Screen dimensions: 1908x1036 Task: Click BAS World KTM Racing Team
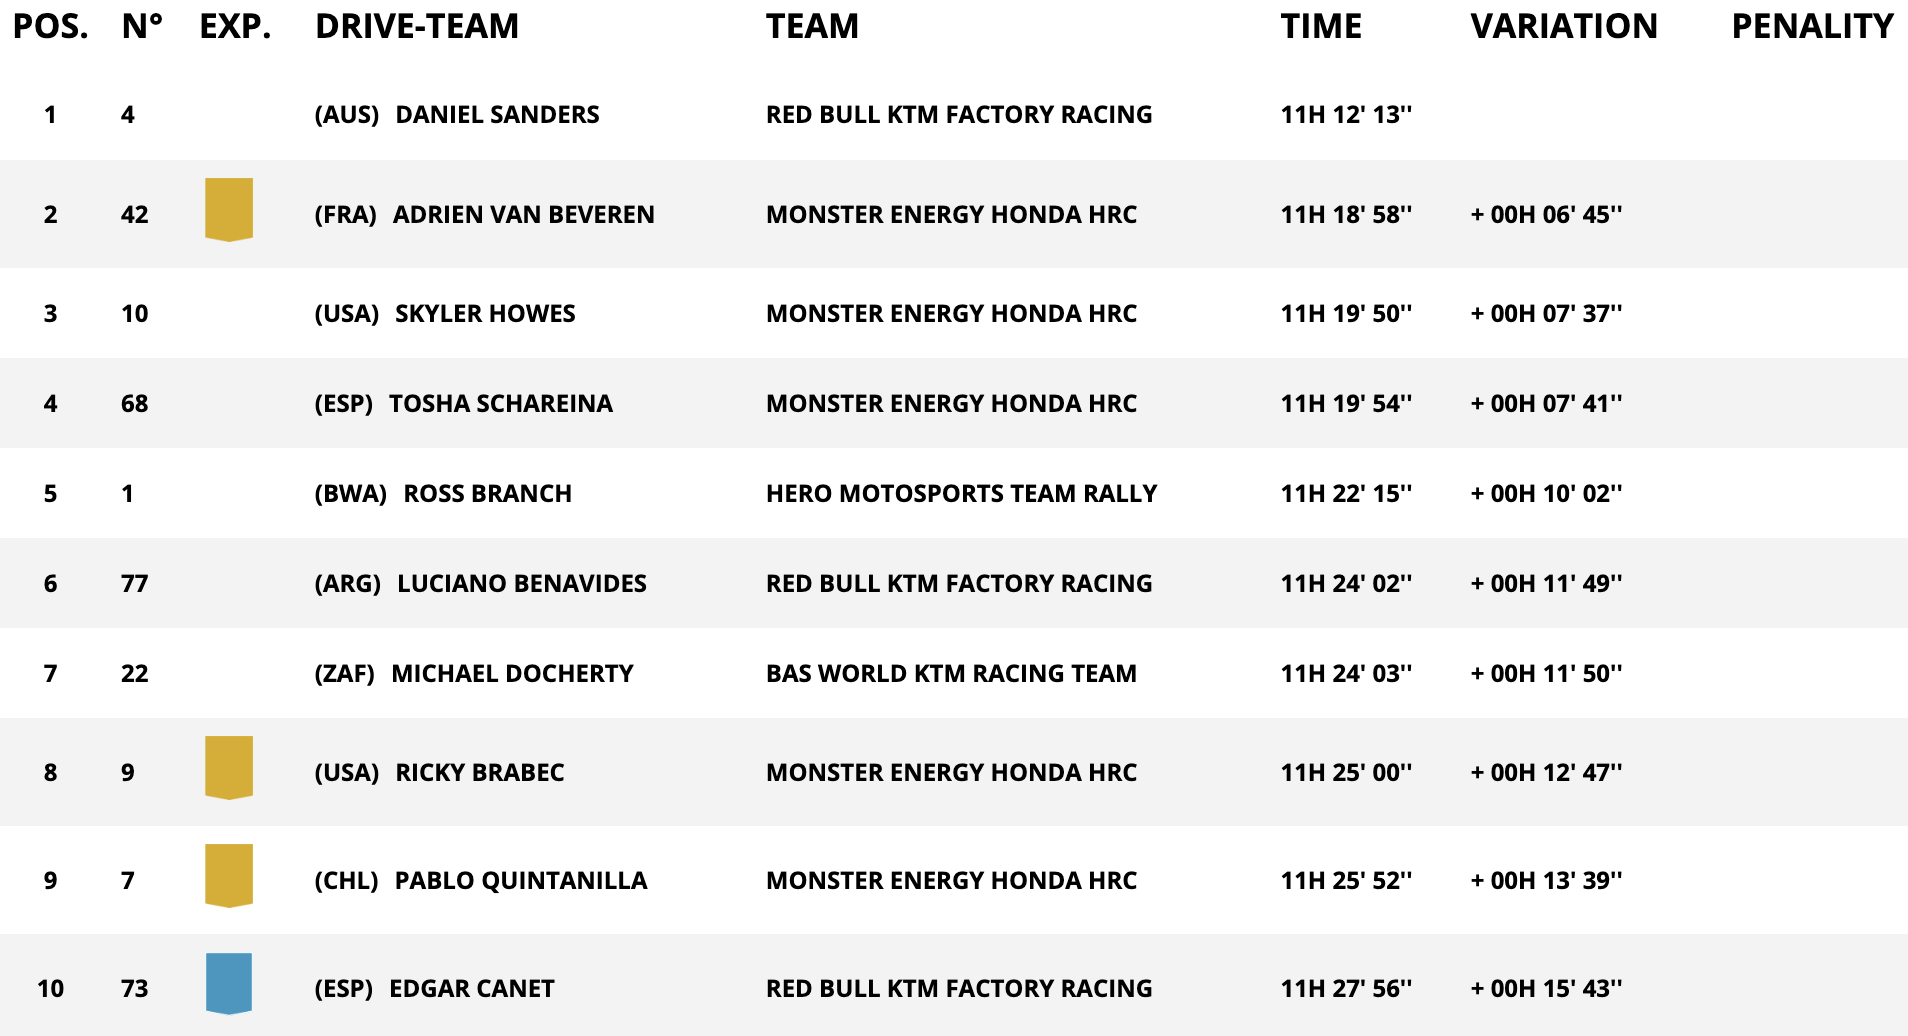click(x=951, y=674)
